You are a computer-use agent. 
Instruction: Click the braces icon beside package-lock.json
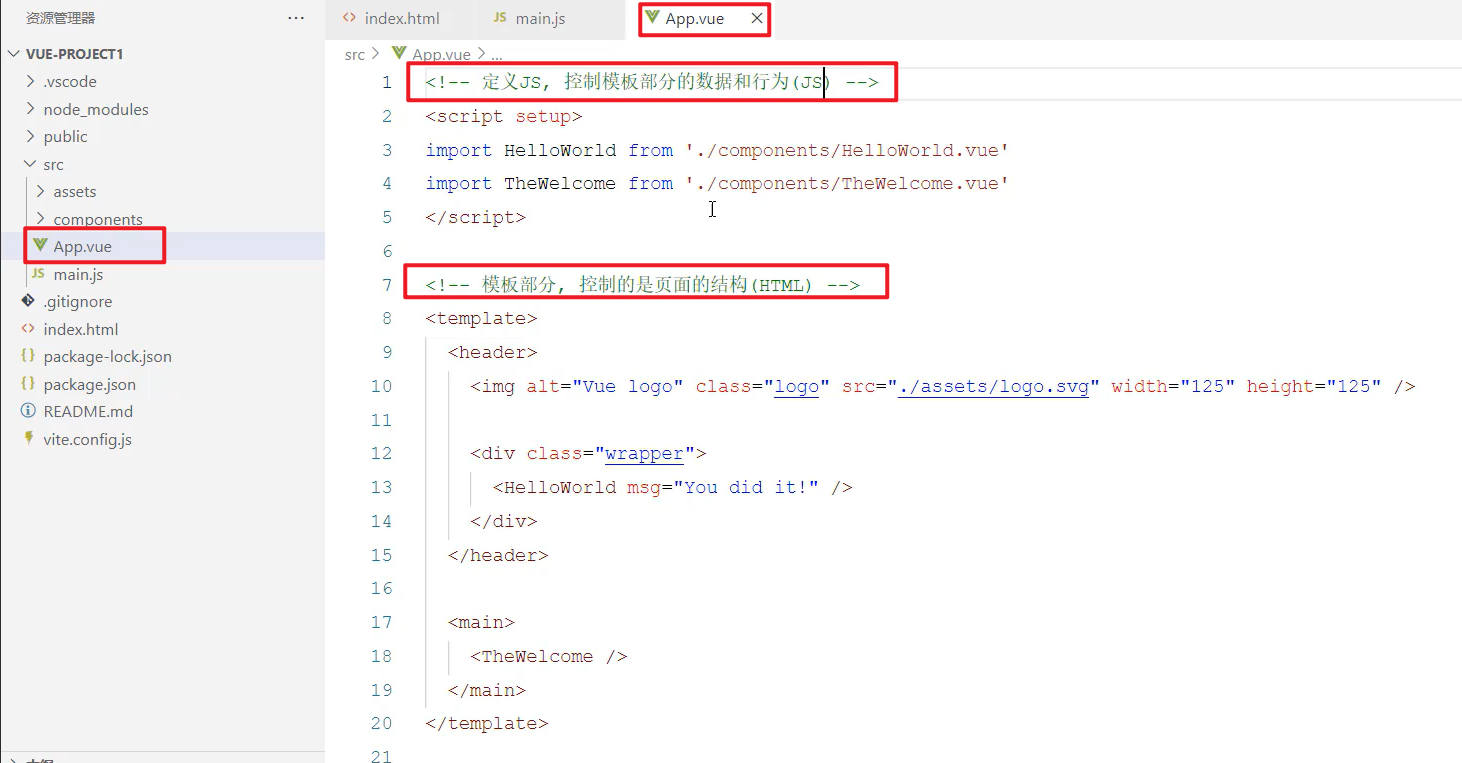[28, 356]
